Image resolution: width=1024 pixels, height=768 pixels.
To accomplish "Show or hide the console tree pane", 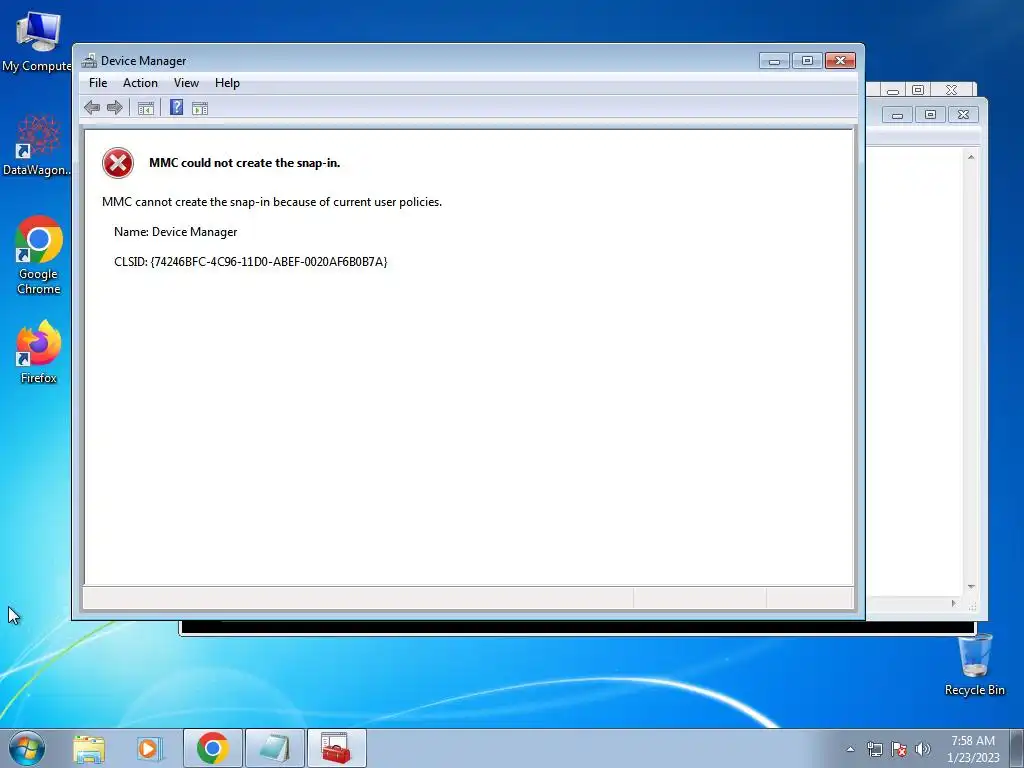I will point(146,108).
